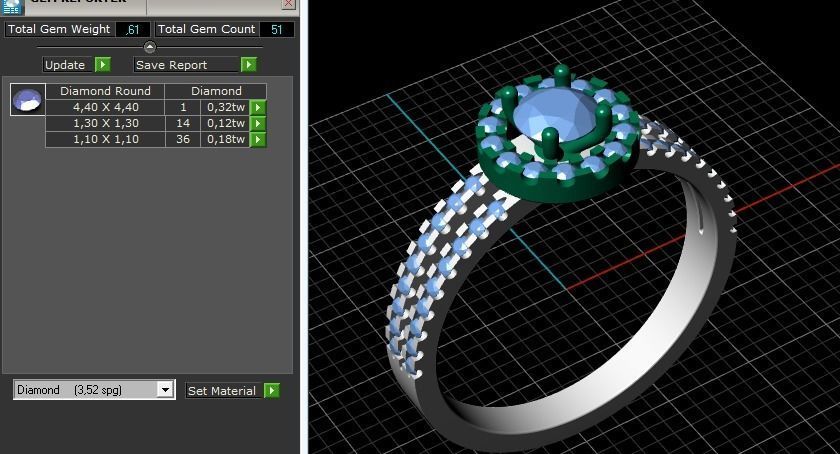Click the quantity cell showing 36
This screenshot has height=454, width=840.
click(x=183, y=139)
